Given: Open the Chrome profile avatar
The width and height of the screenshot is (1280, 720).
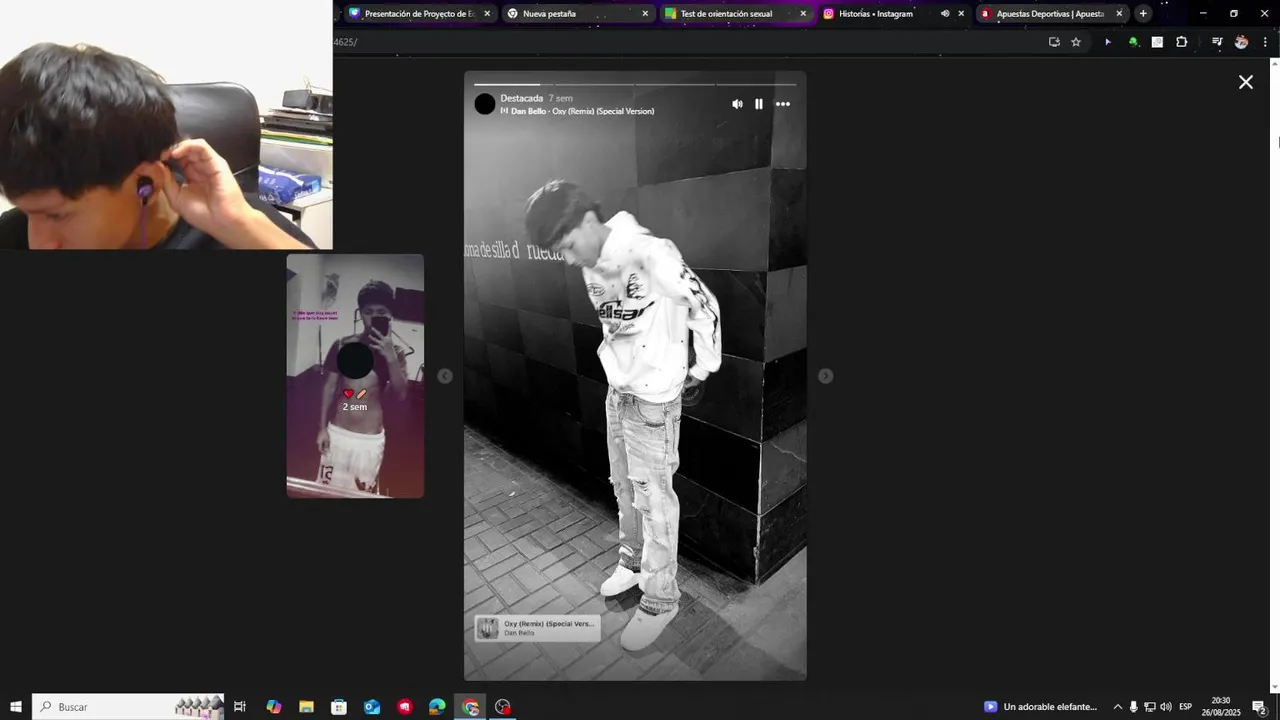Looking at the screenshot, I should point(1241,42).
